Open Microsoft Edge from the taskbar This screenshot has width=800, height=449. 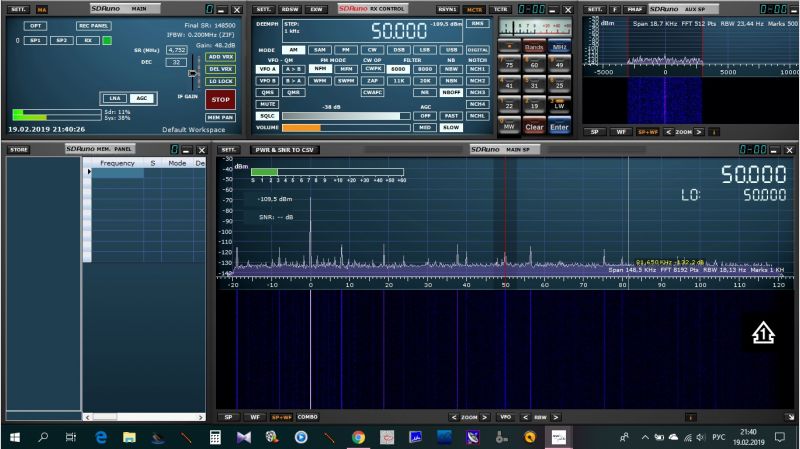[x=101, y=437]
